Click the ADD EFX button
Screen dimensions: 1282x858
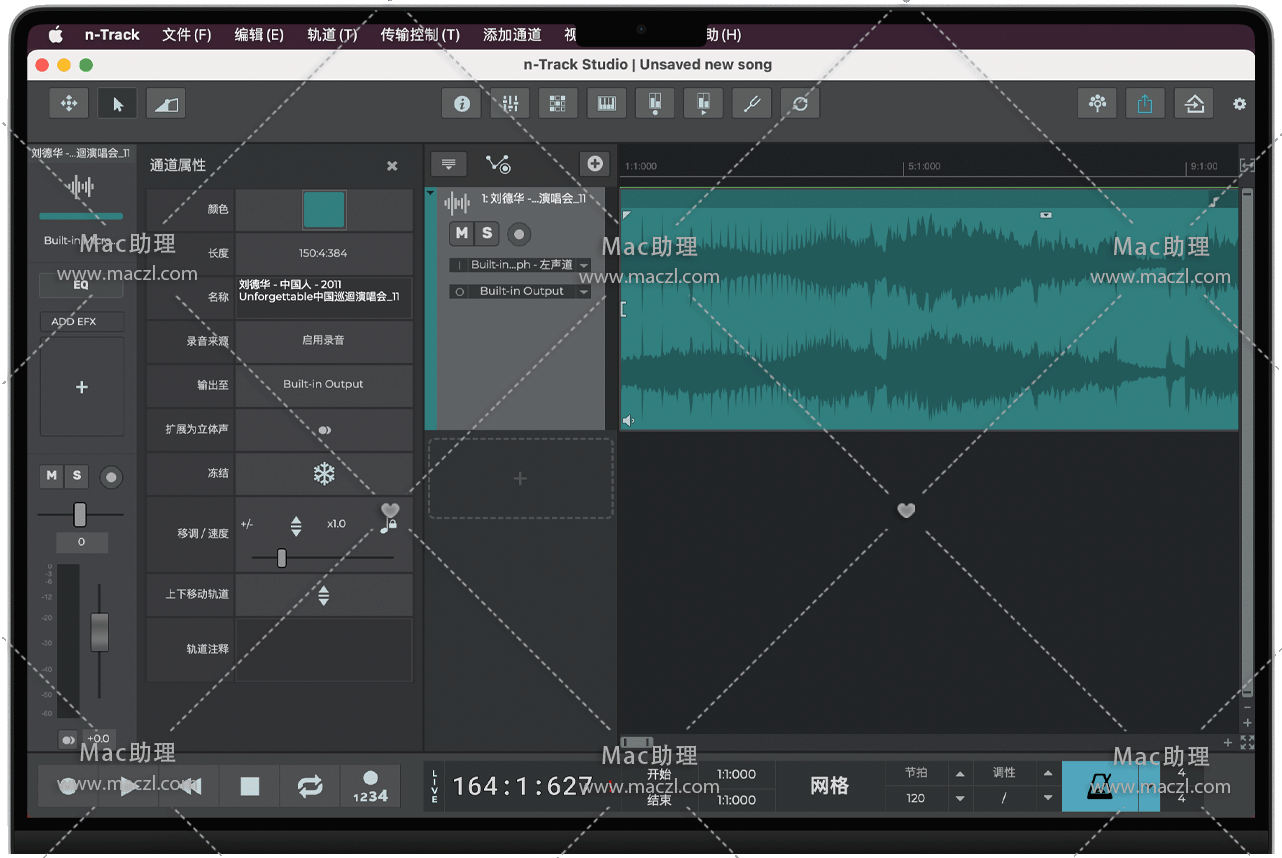(81, 322)
